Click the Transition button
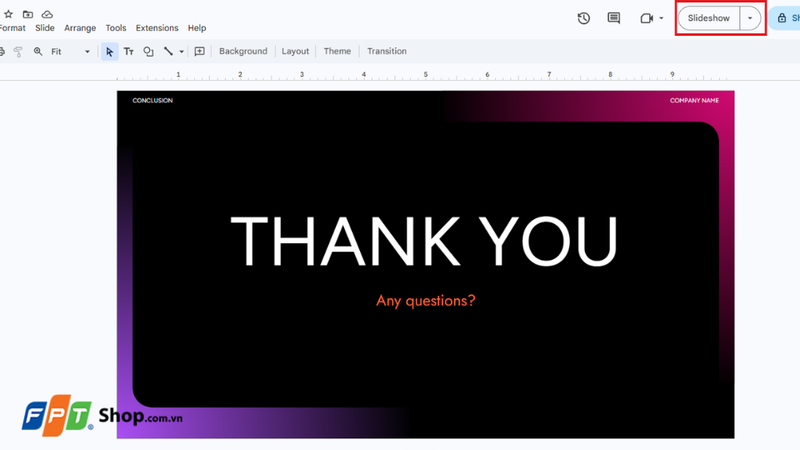Viewport: 800px width, 450px height. [387, 52]
